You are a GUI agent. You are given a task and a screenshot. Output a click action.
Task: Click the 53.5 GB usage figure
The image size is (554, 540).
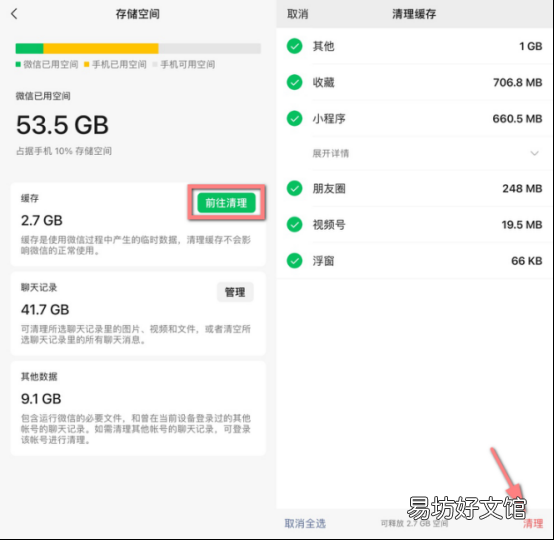point(63,125)
